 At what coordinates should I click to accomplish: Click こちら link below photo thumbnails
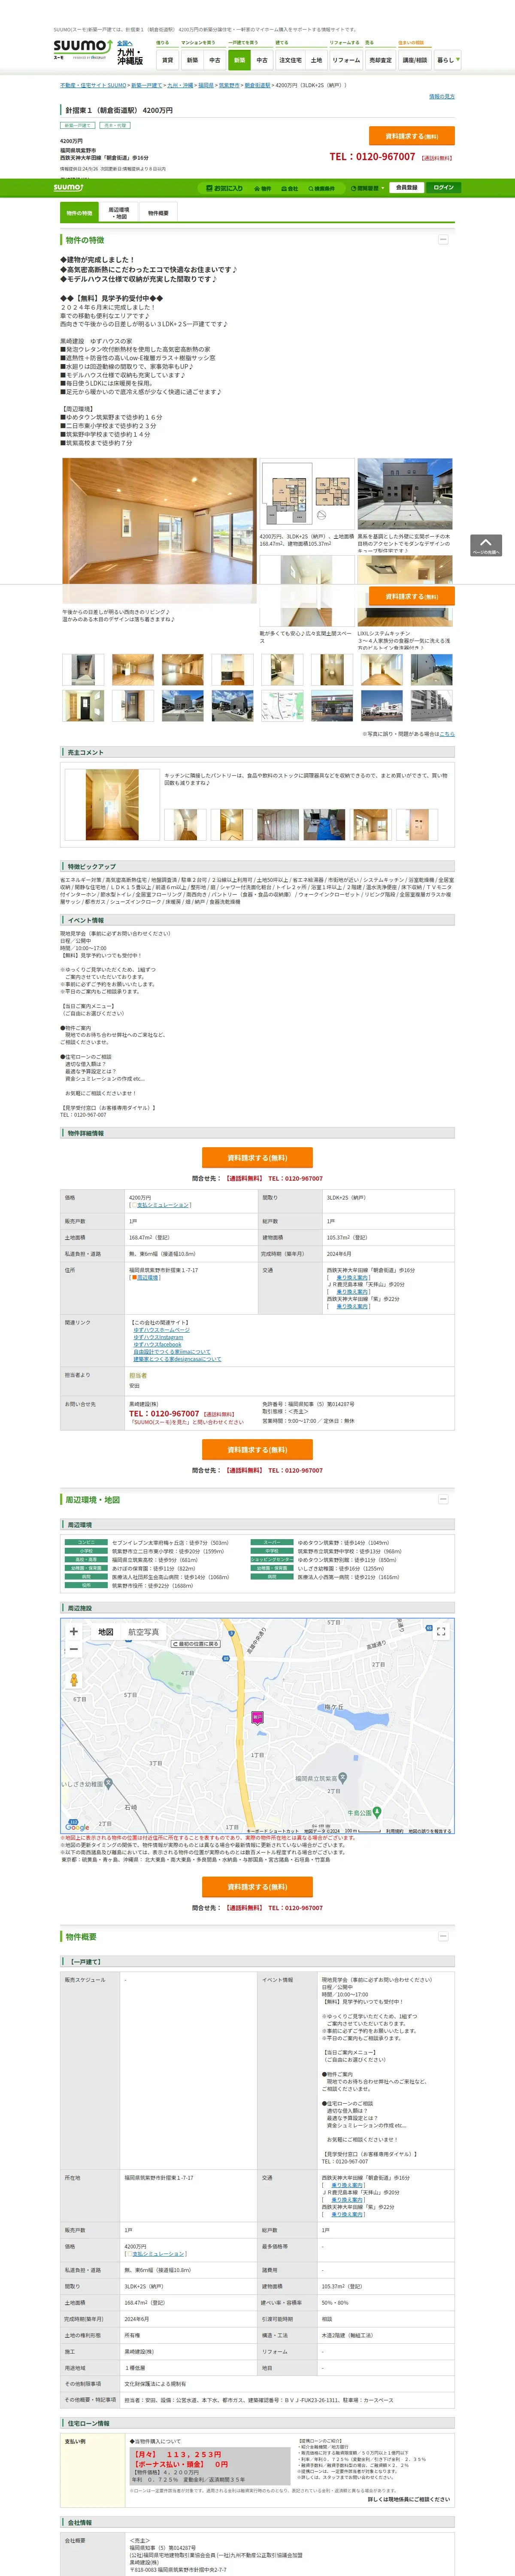pyautogui.click(x=447, y=734)
